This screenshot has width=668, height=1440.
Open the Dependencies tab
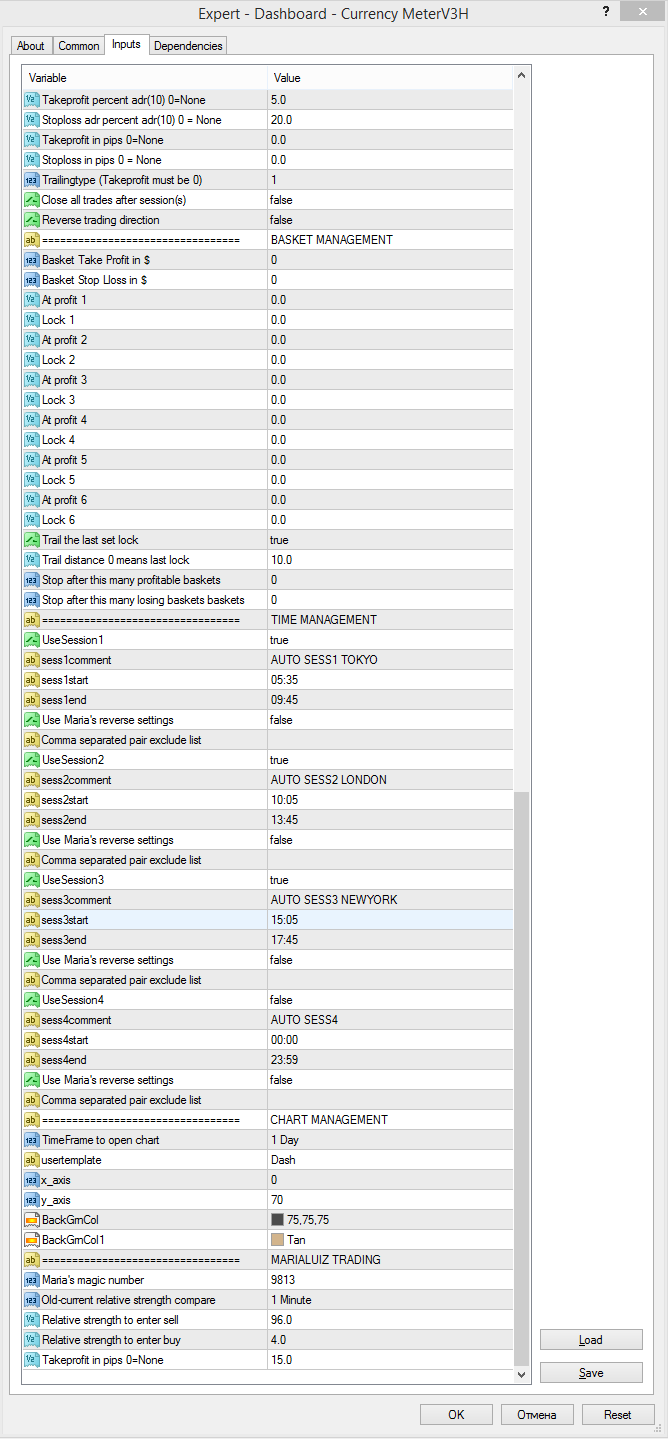[189, 46]
